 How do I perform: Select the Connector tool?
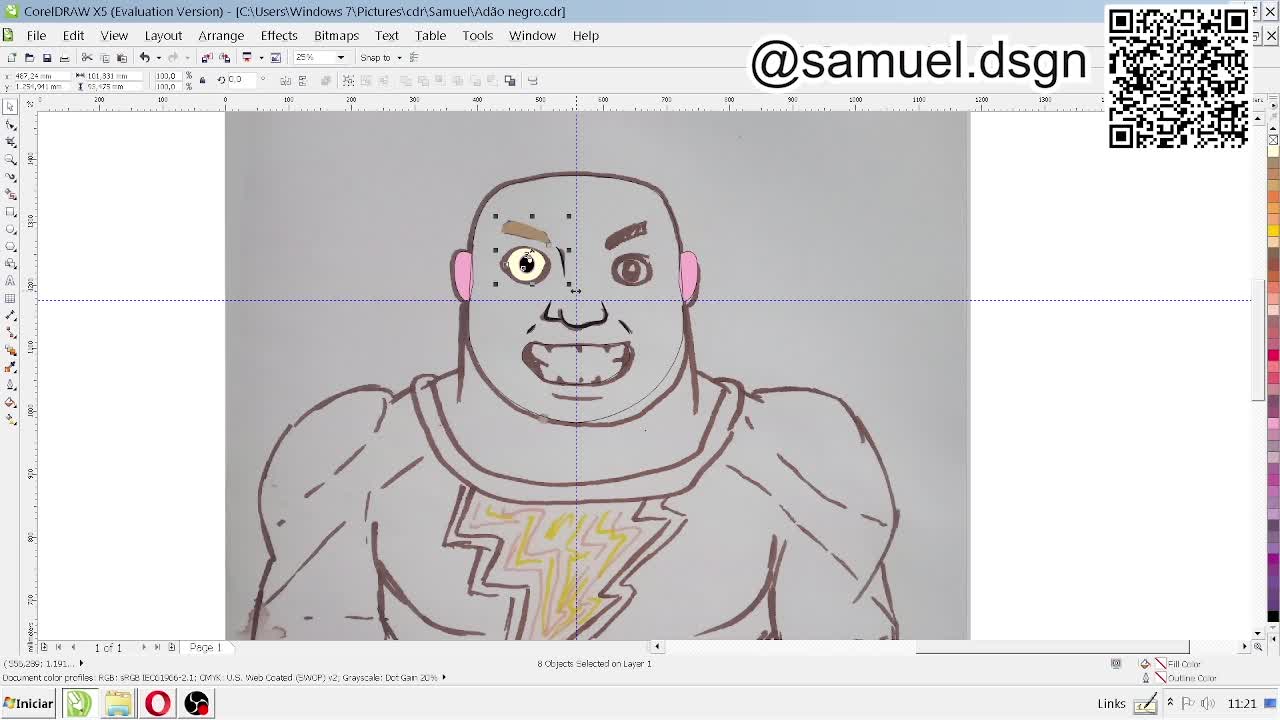point(11,333)
